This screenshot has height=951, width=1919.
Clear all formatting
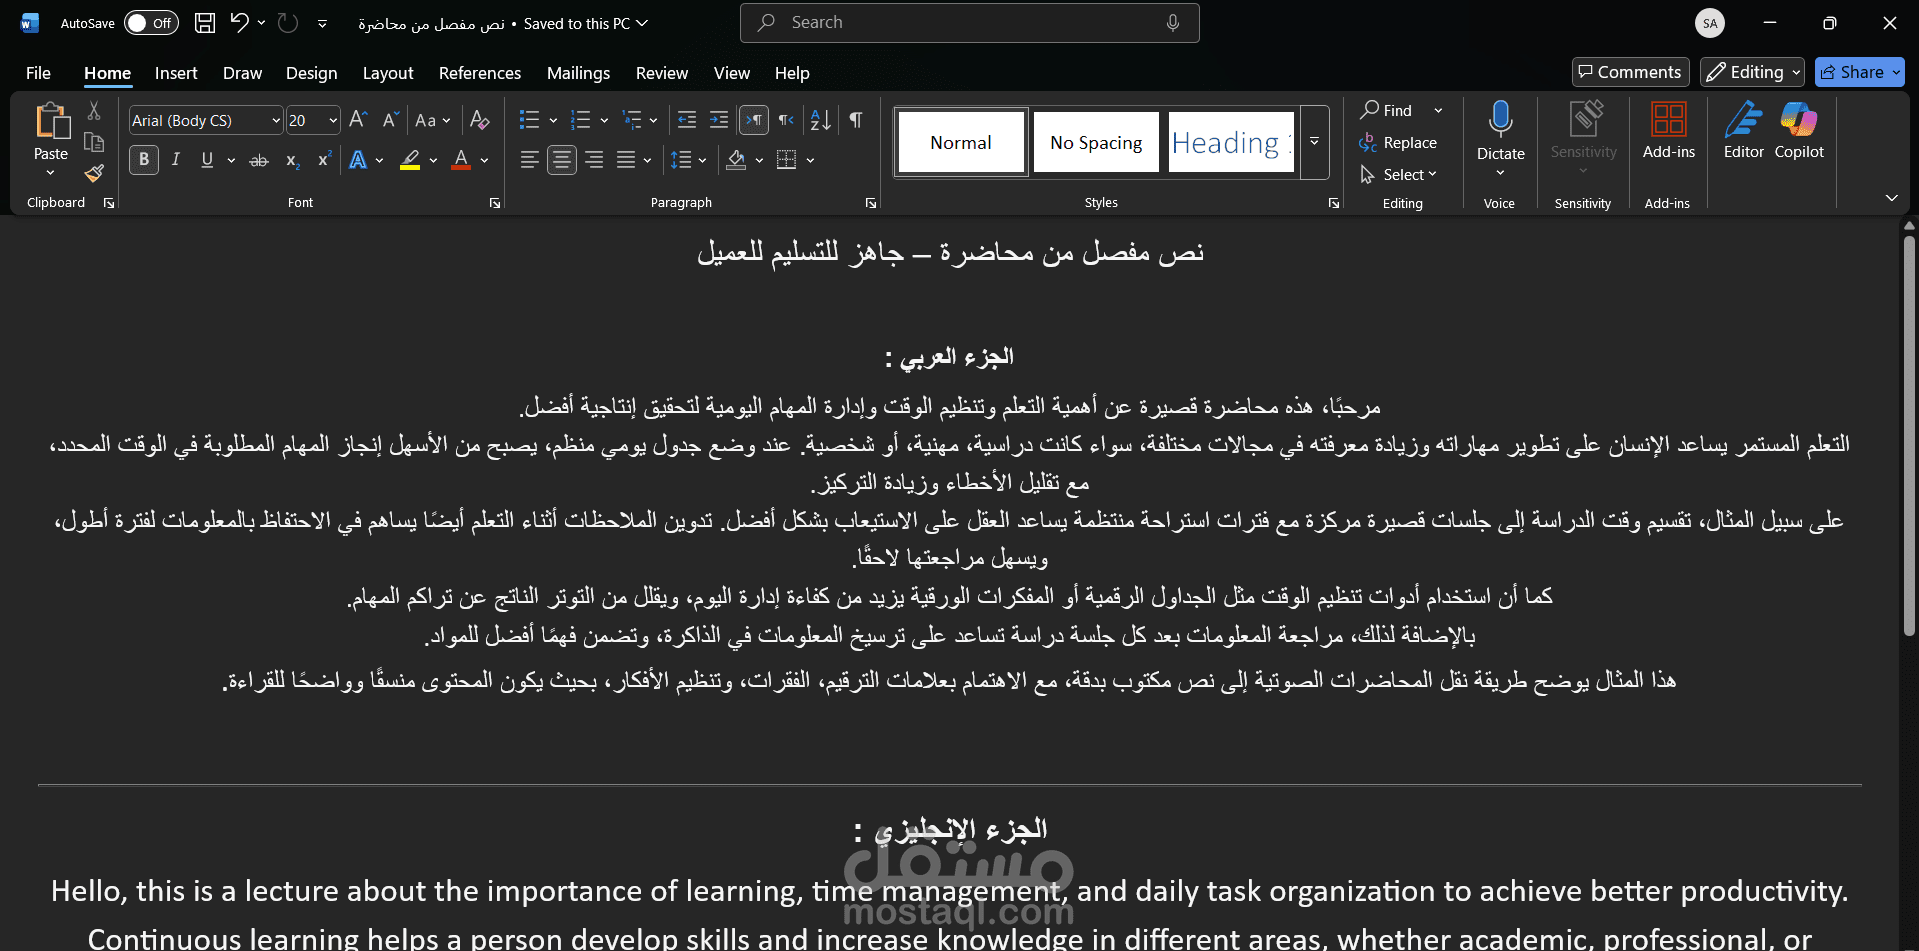pyautogui.click(x=480, y=120)
